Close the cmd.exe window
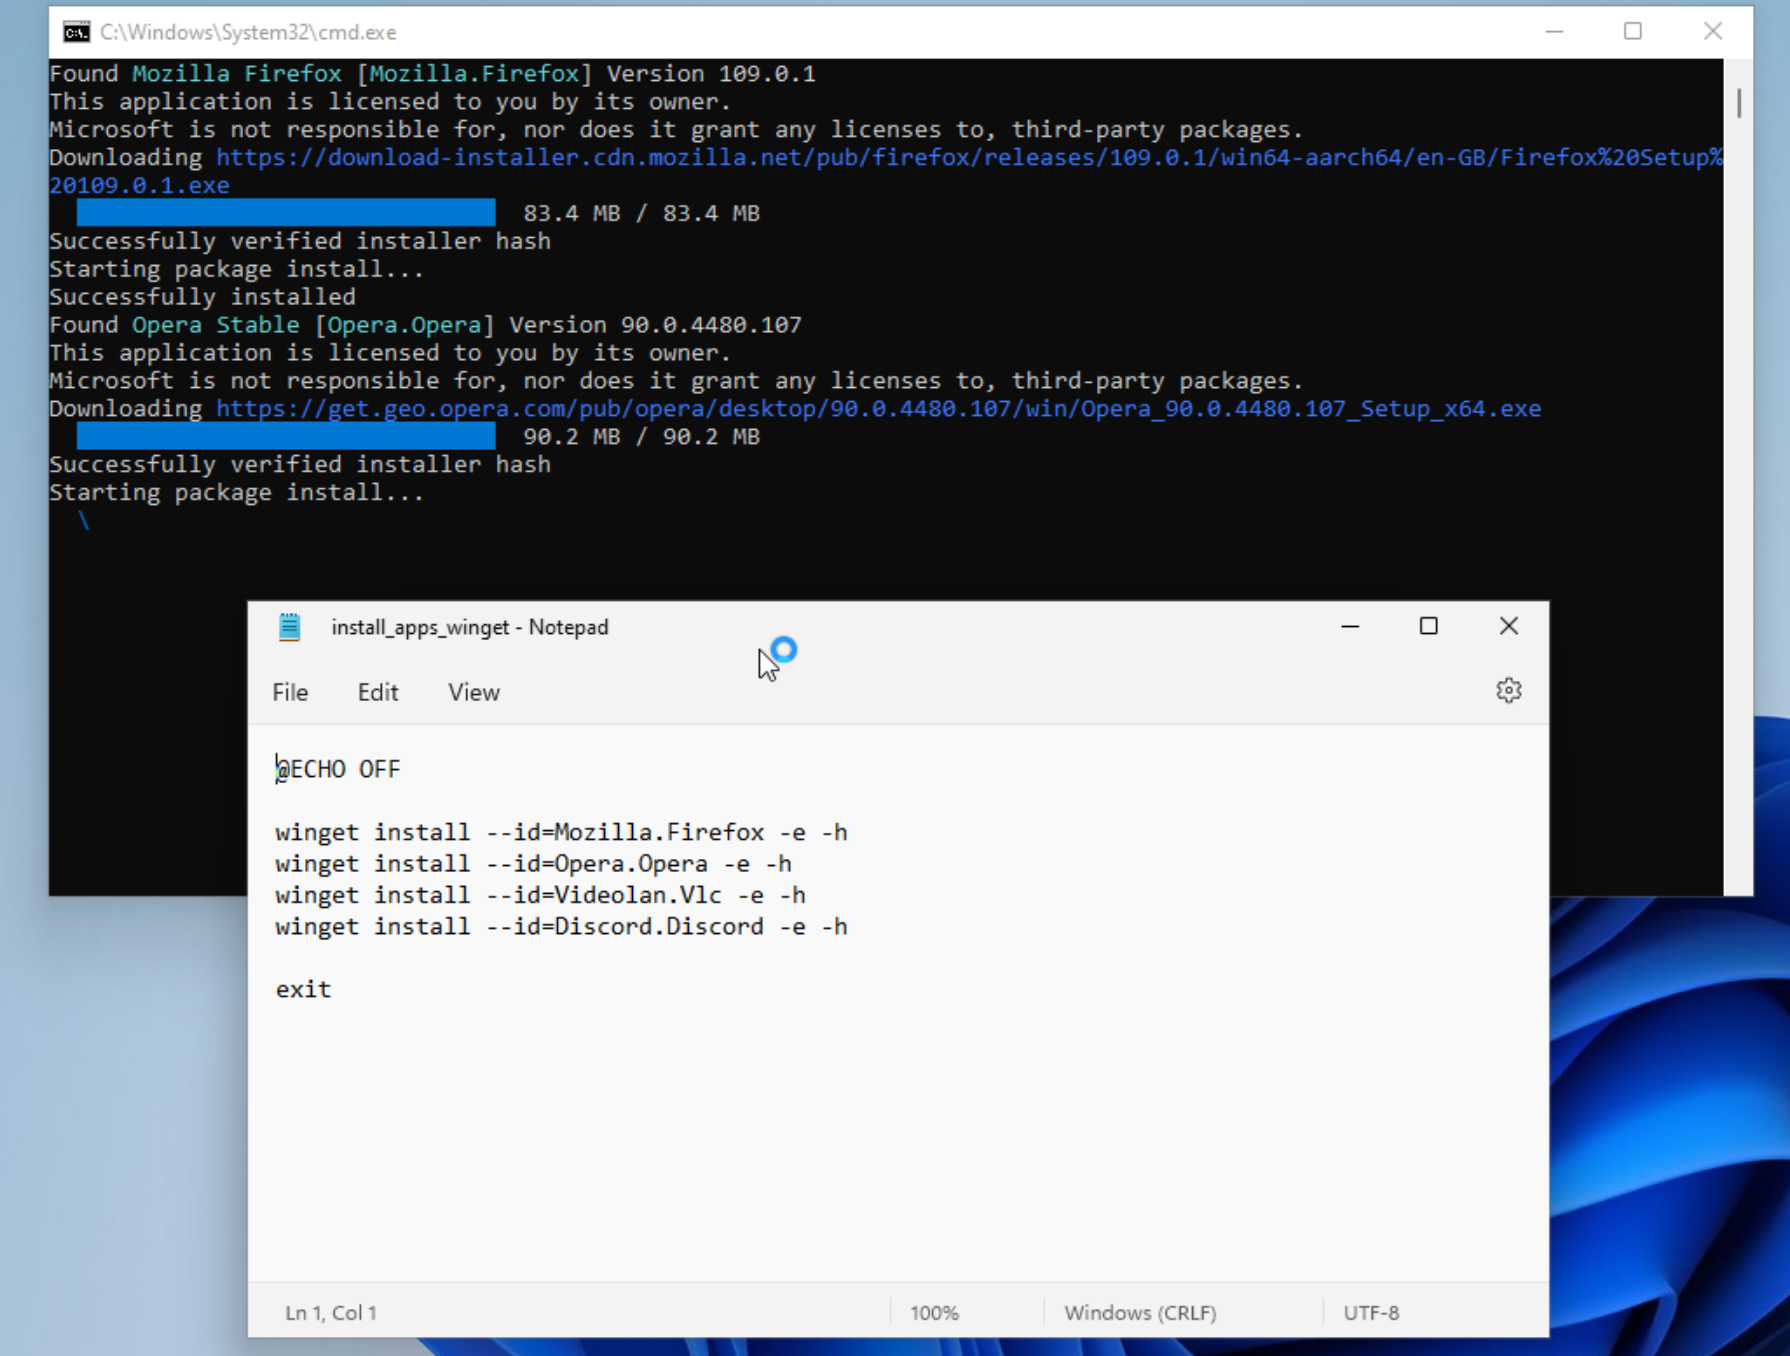Image resolution: width=1790 pixels, height=1356 pixels. pyautogui.click(x=1713, y=32)
